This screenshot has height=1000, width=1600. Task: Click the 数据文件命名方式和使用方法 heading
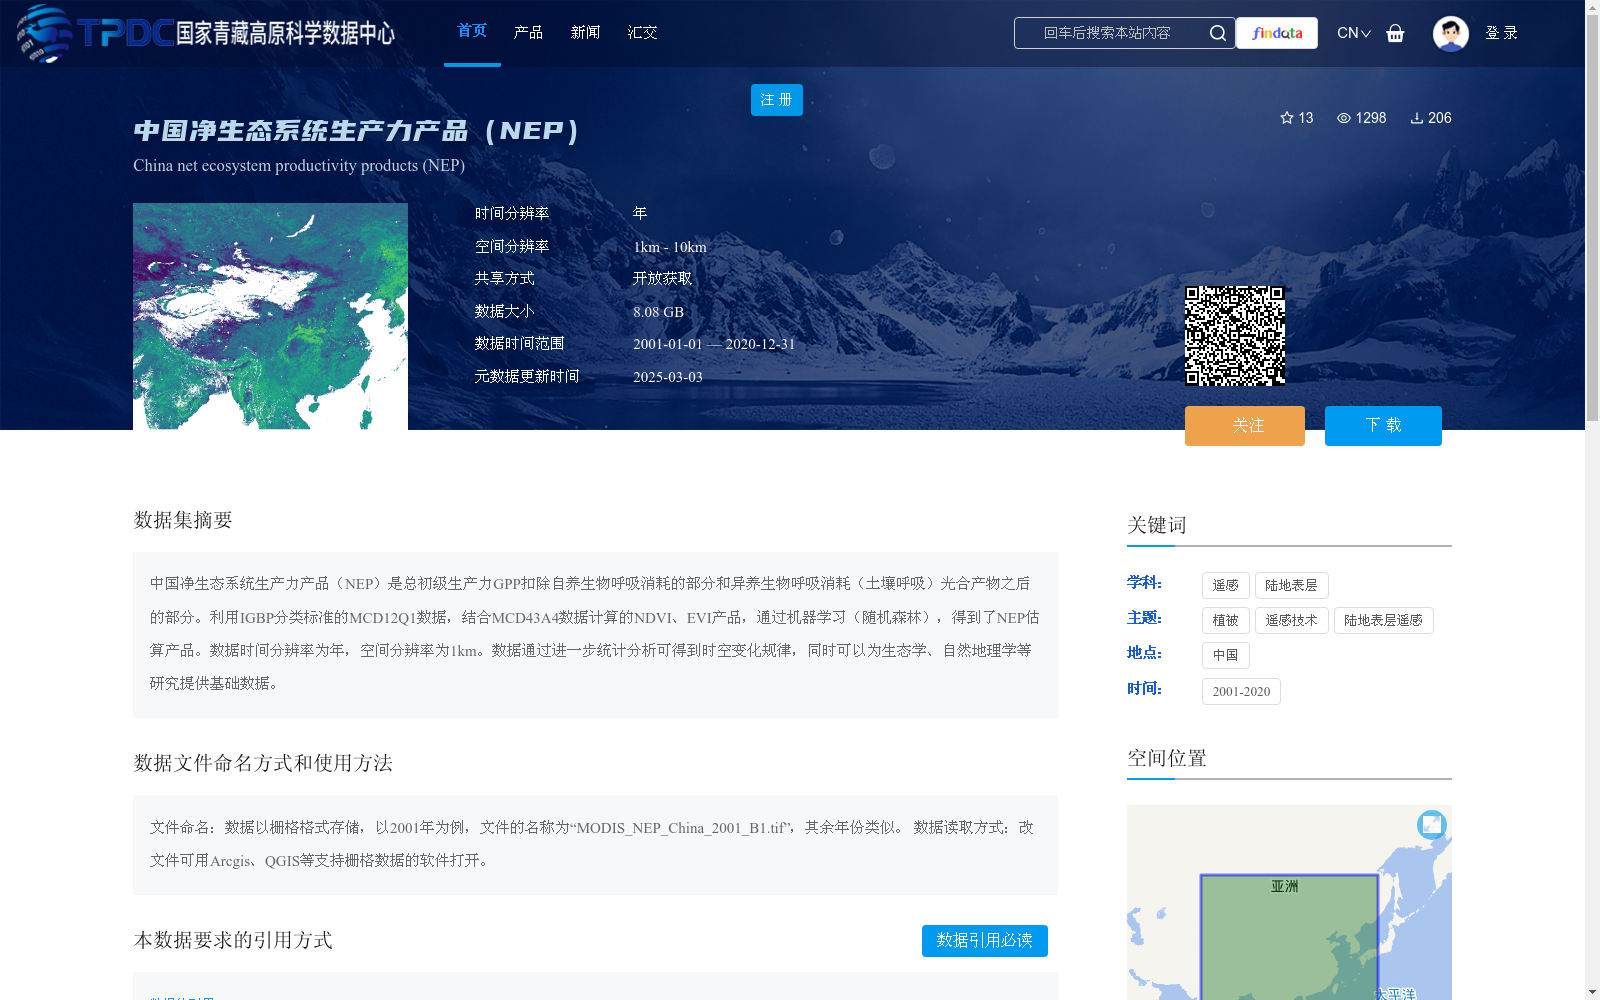[x=263, y=763]
